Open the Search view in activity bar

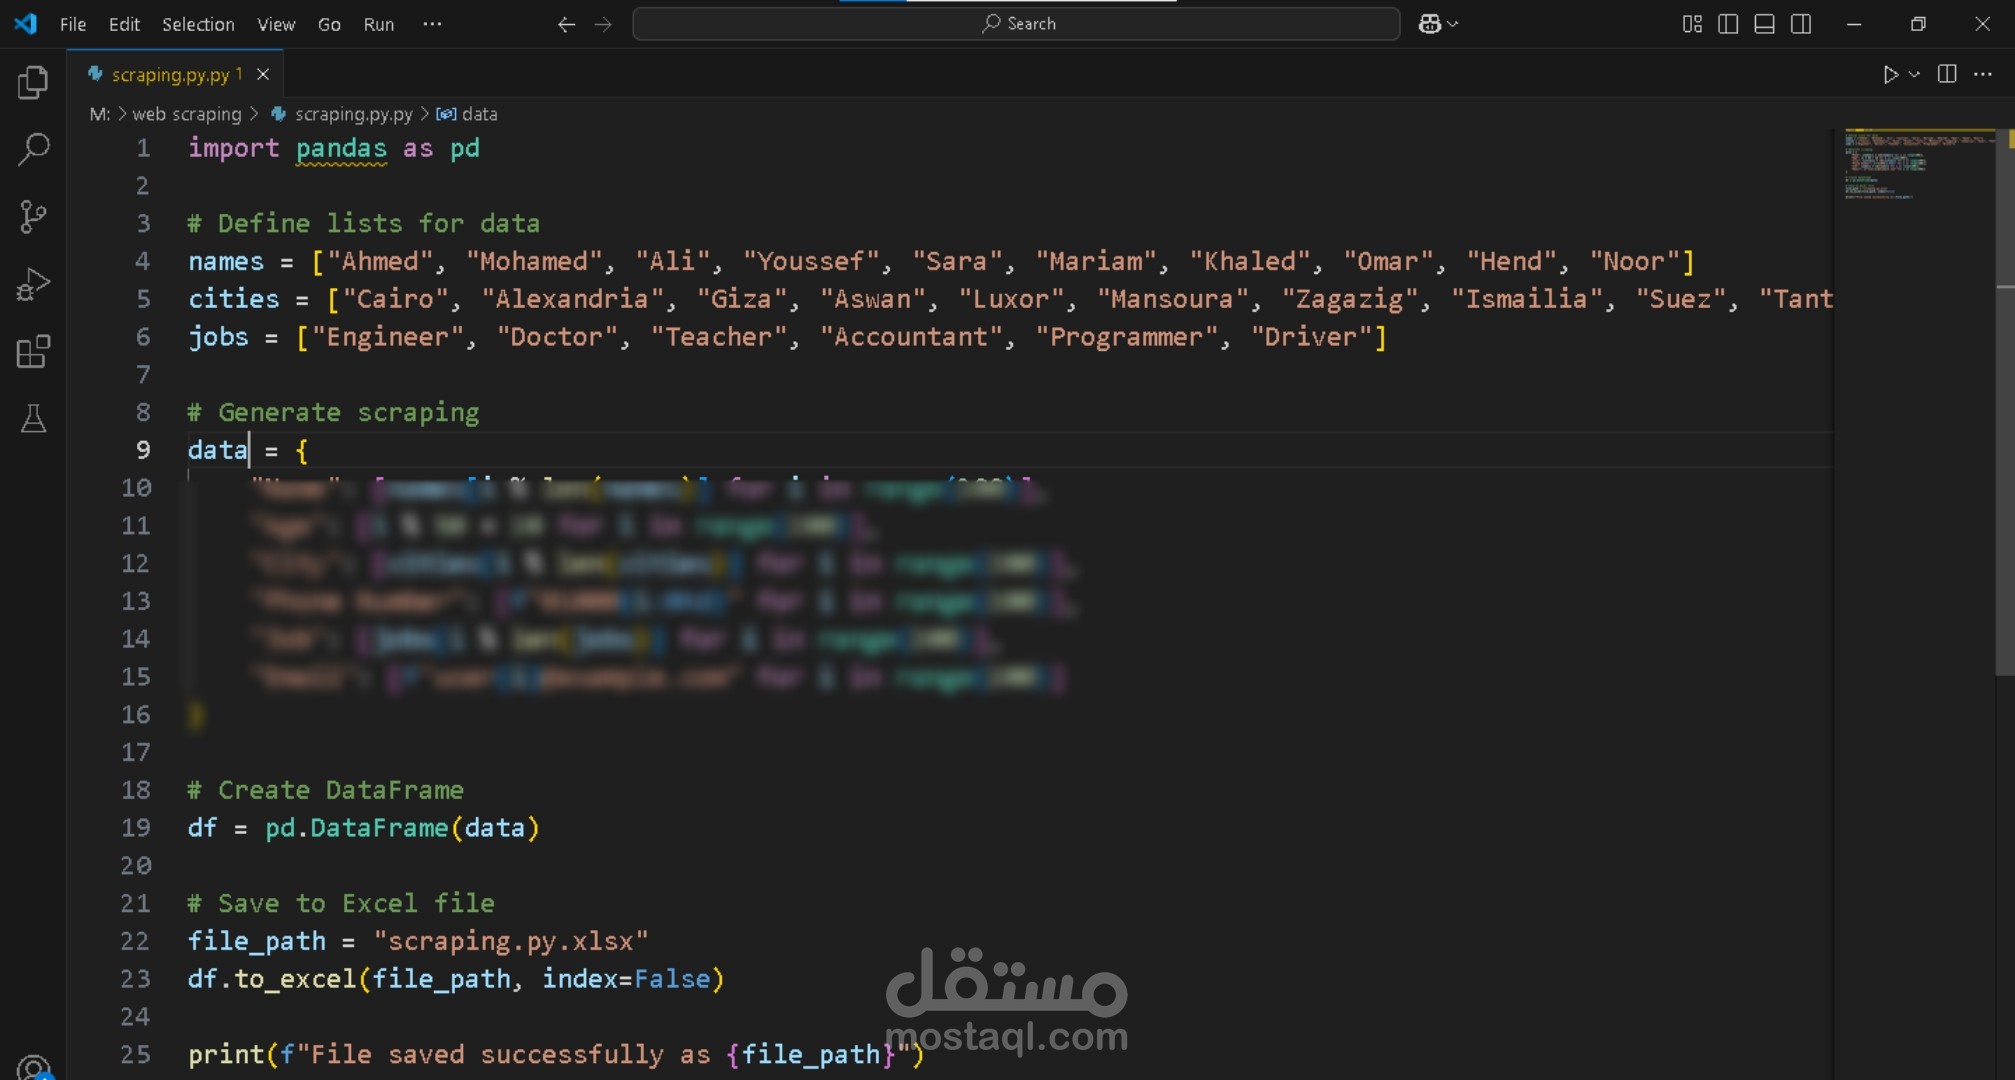[33, 150]
